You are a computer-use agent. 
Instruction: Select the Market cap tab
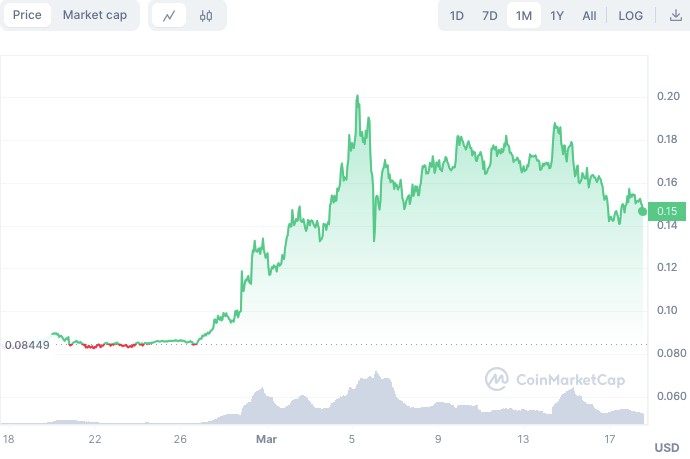point(94,16)
